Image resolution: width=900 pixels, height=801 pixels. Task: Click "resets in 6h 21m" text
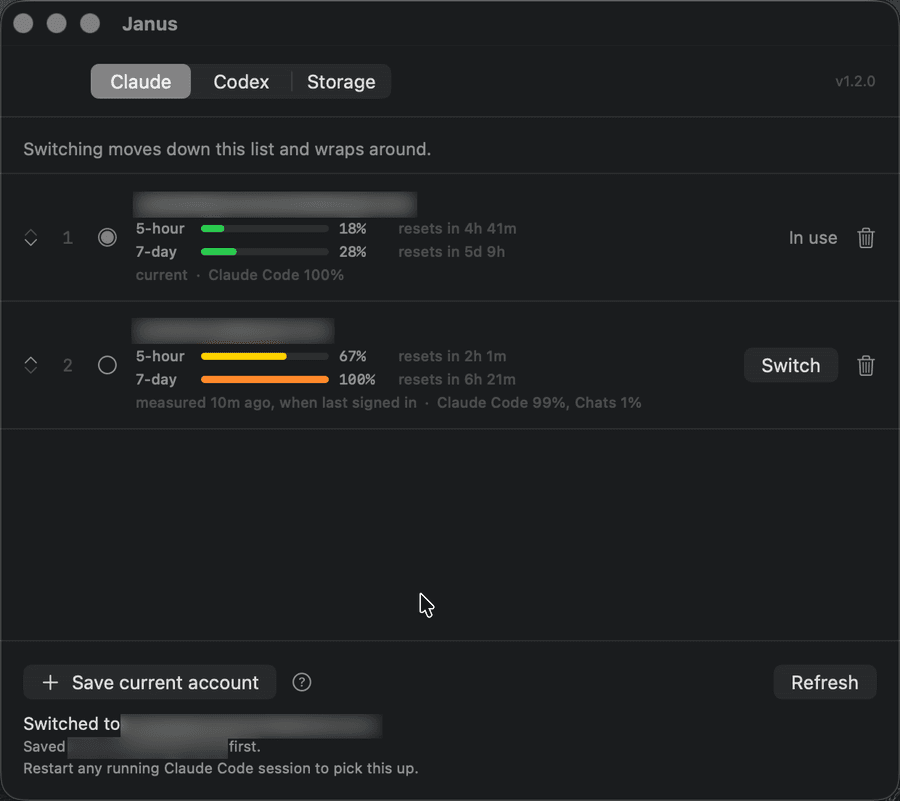457,379
